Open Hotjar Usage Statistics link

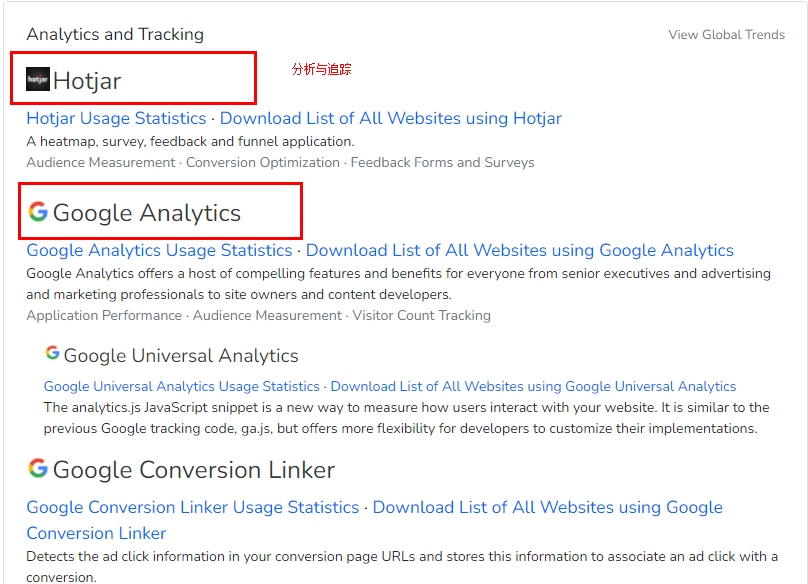pyautogui.click(x=116, y=118)
